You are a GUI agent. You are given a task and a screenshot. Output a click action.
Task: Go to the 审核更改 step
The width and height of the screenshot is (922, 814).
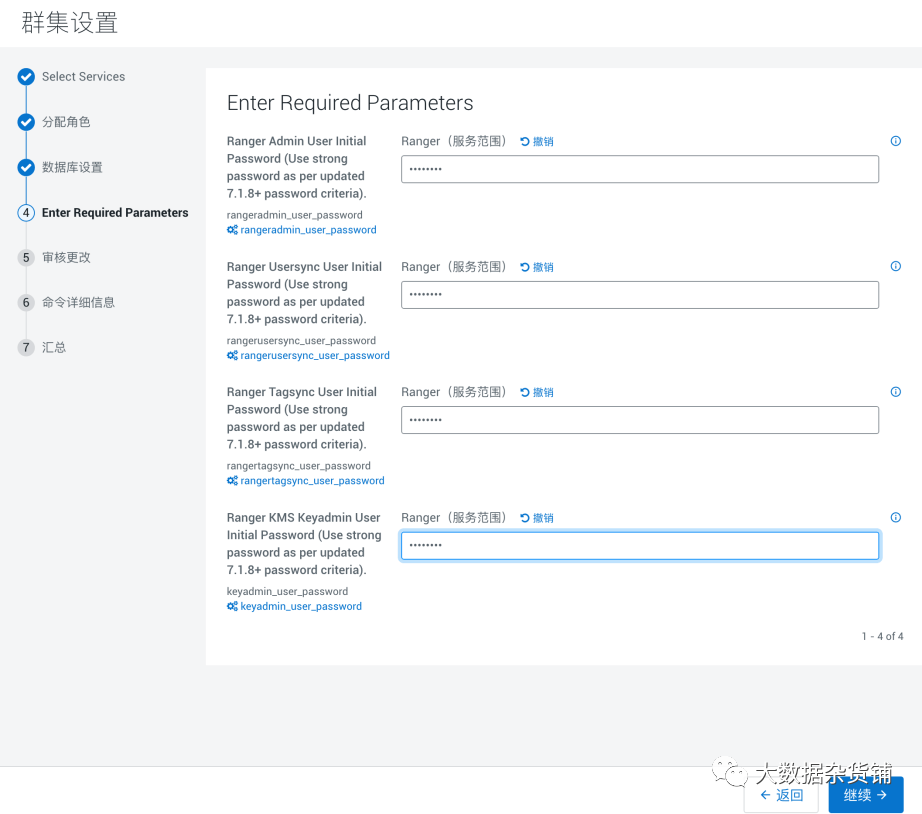pyautogui.click(x=66, y=258)
